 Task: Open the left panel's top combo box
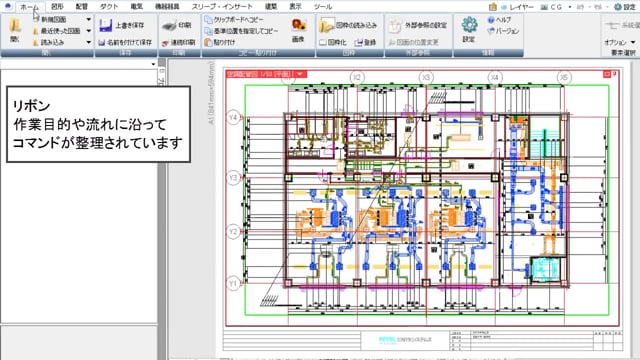(x=79, y=64)
